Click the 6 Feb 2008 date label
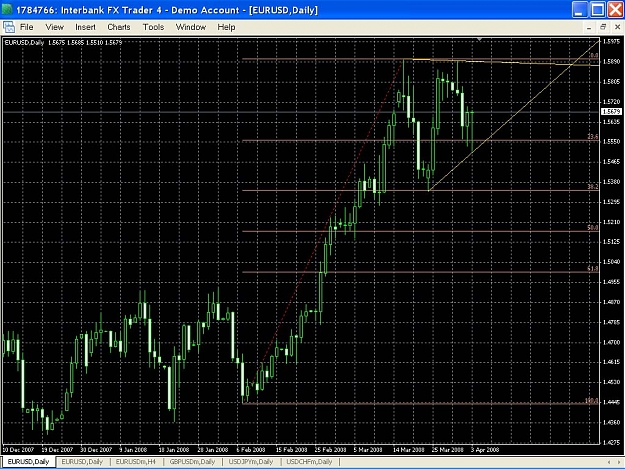The image size is (625, 469). 251,449
